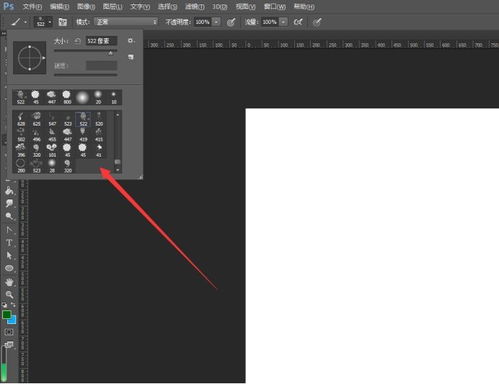This screenshot has width=499, height=384.
Task: Open the Brush tool preset dropdown arrow
Action: (25, 22)
